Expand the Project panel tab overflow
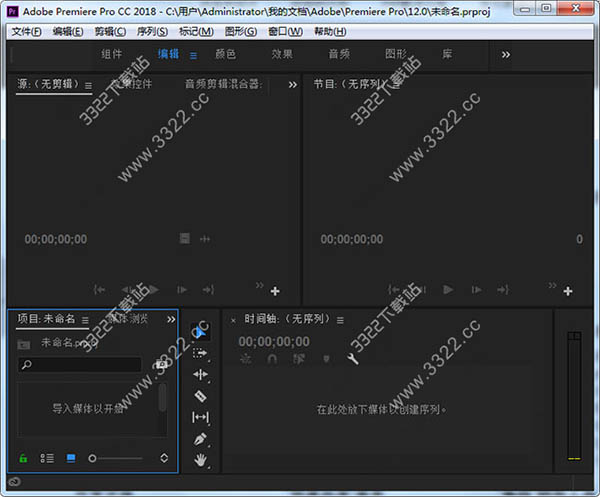This screenshot has height=497, width=600. (171, 319)
